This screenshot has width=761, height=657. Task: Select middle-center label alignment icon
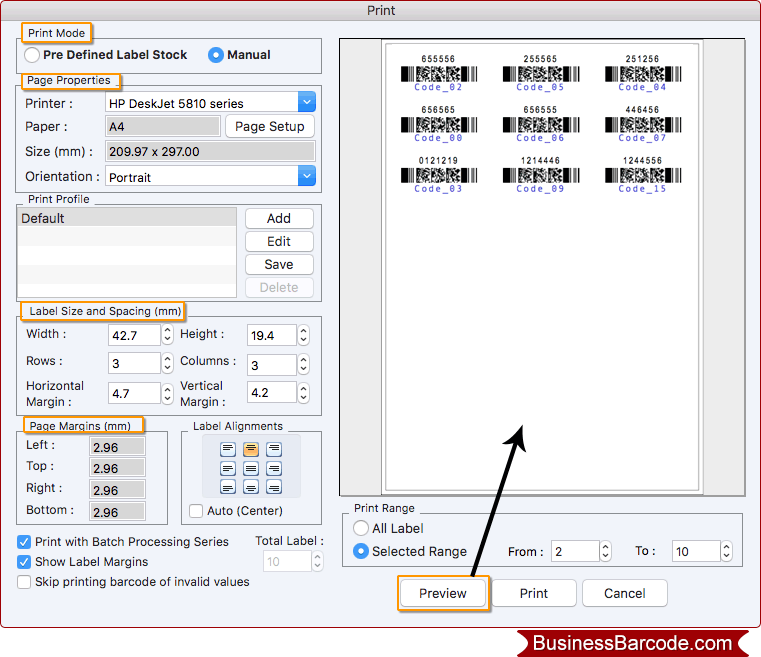point(251,468)
